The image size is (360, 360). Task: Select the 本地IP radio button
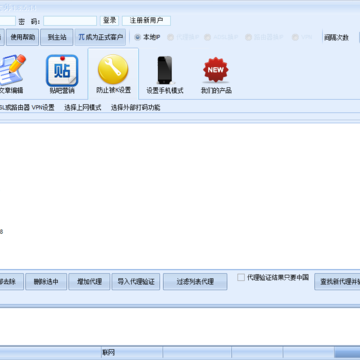pos(137,37)
